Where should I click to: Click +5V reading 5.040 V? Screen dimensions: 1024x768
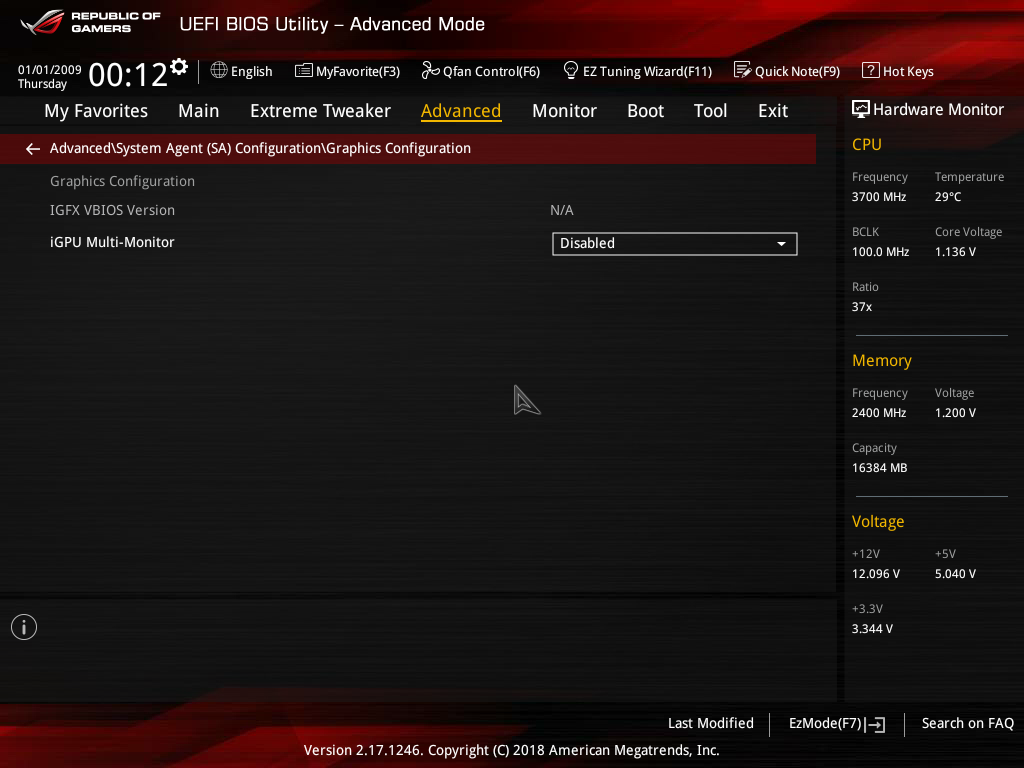point(955,574)
